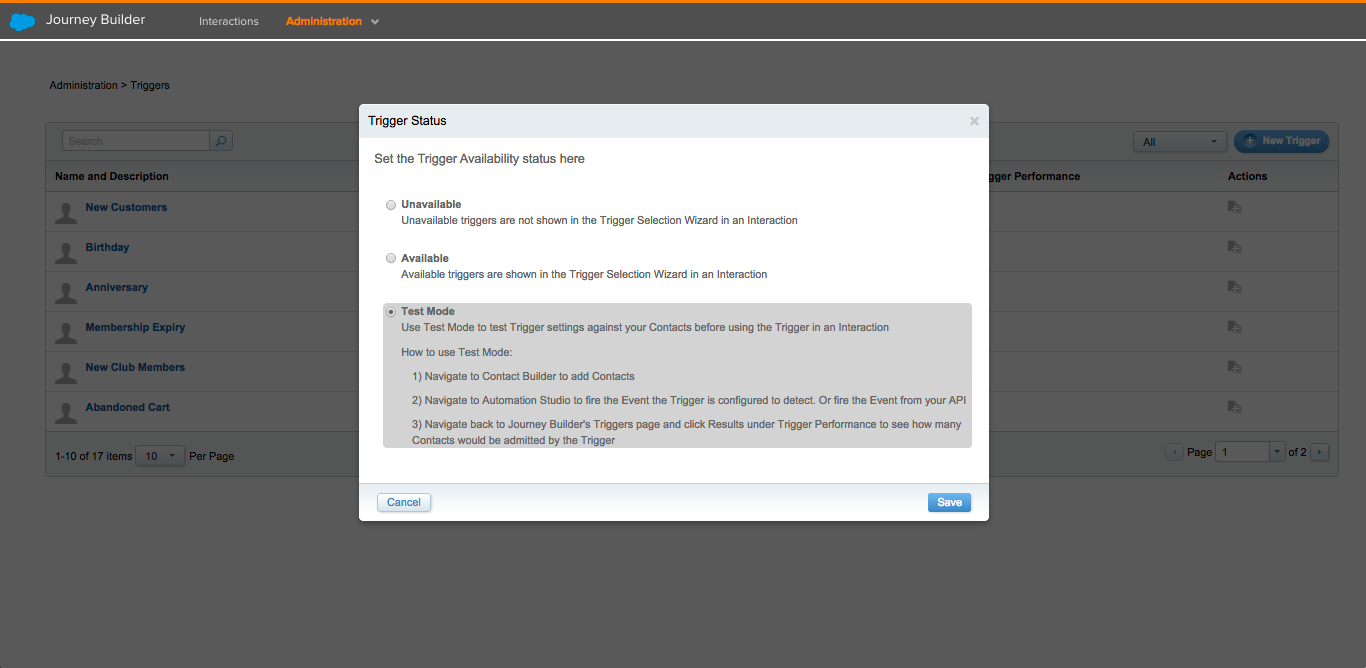Go to the previous page arrow
The image size is (1366, 668).
[1174, 452]
